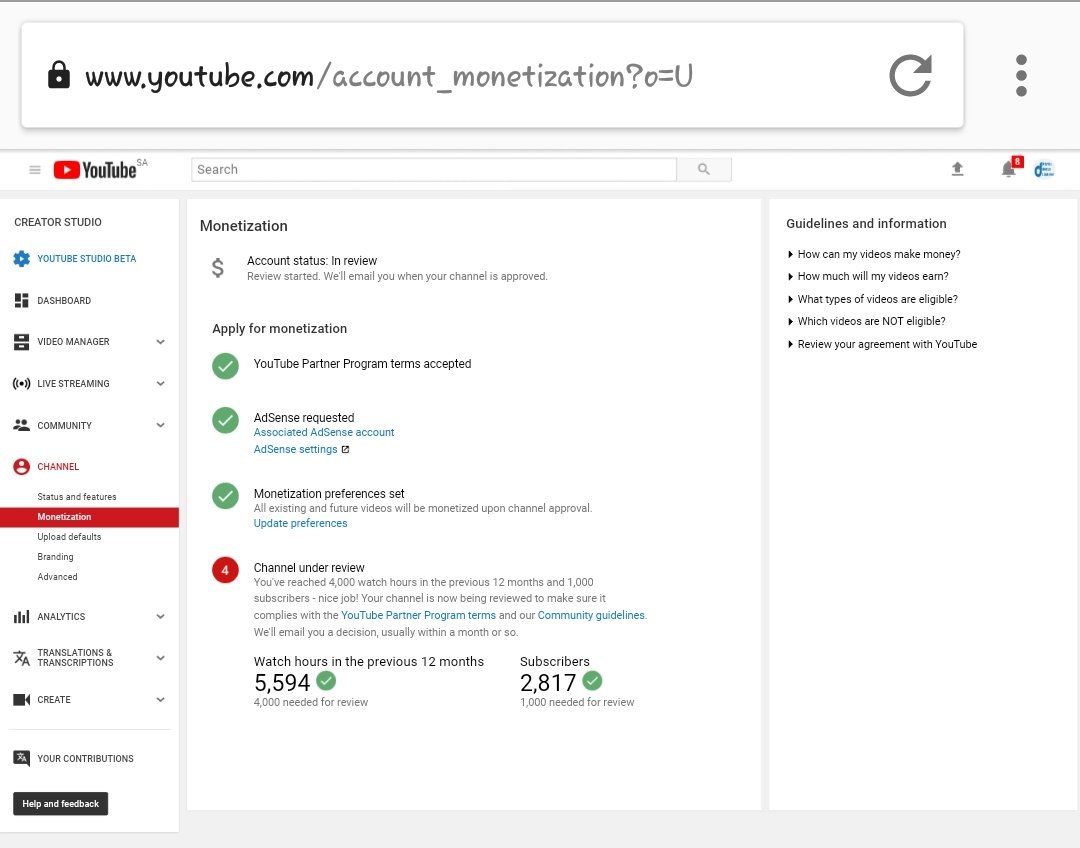Click green check next to 5,594 watch hours
The width and height of the screenshot is (1080, 848).
click(326, 681)
